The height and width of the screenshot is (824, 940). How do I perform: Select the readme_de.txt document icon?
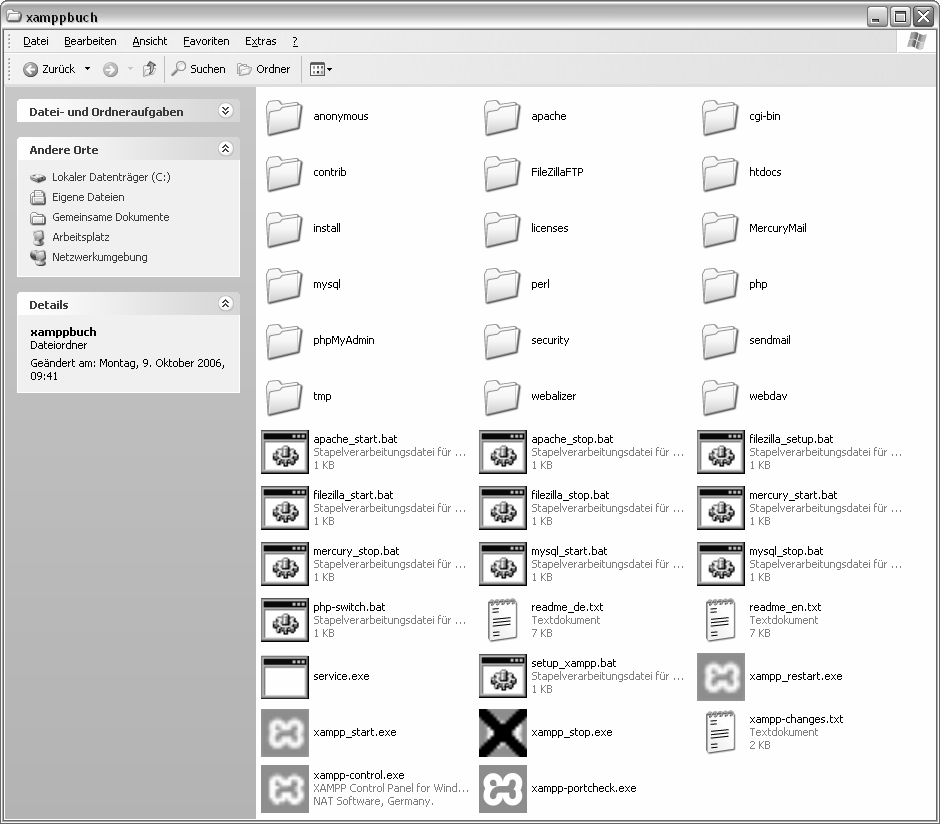[x=503, y=620]
